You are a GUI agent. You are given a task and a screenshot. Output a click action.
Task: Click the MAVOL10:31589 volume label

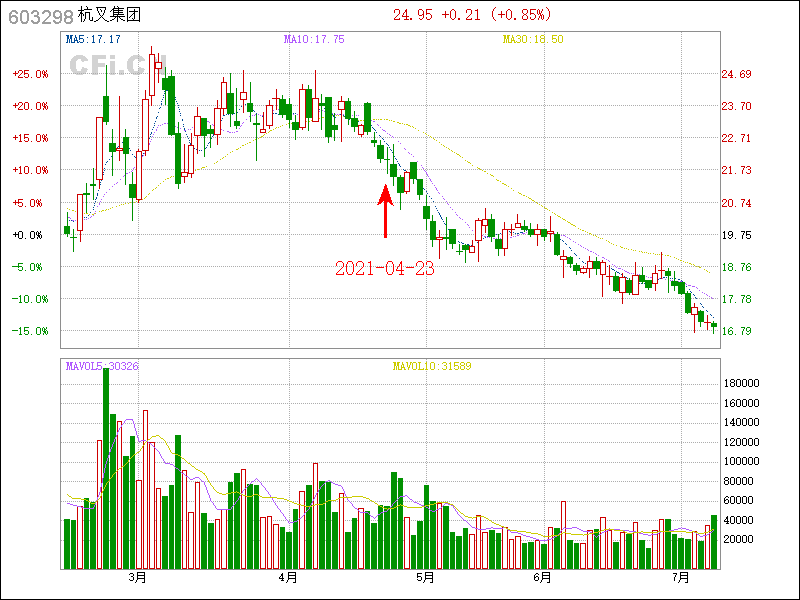[431, 366]
